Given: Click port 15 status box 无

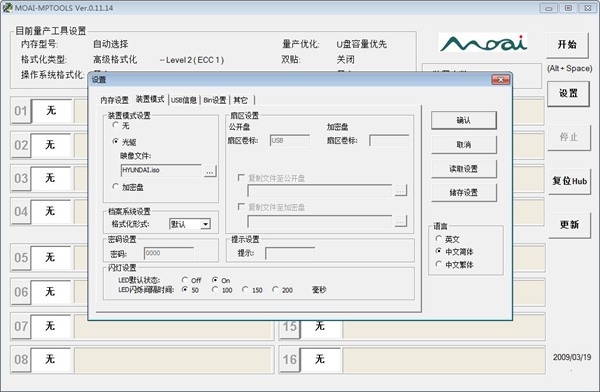Looking at the screenshot, I should click(x=320, y=327).
